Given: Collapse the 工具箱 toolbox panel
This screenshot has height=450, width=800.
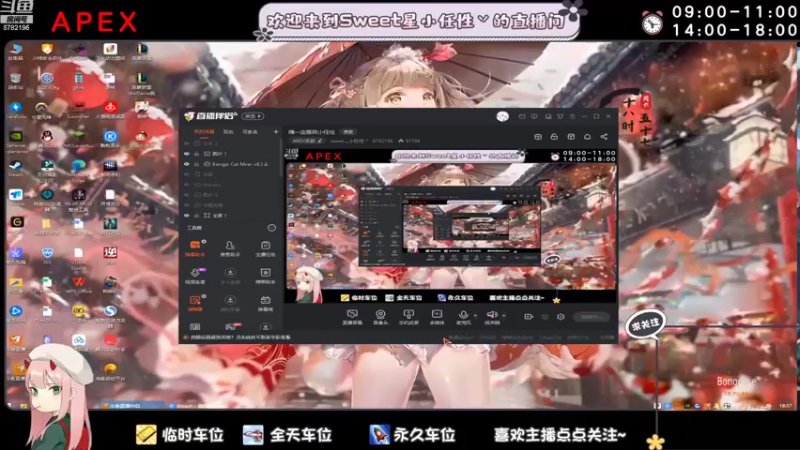Looking at the screenshot, I should pos(272,228).
